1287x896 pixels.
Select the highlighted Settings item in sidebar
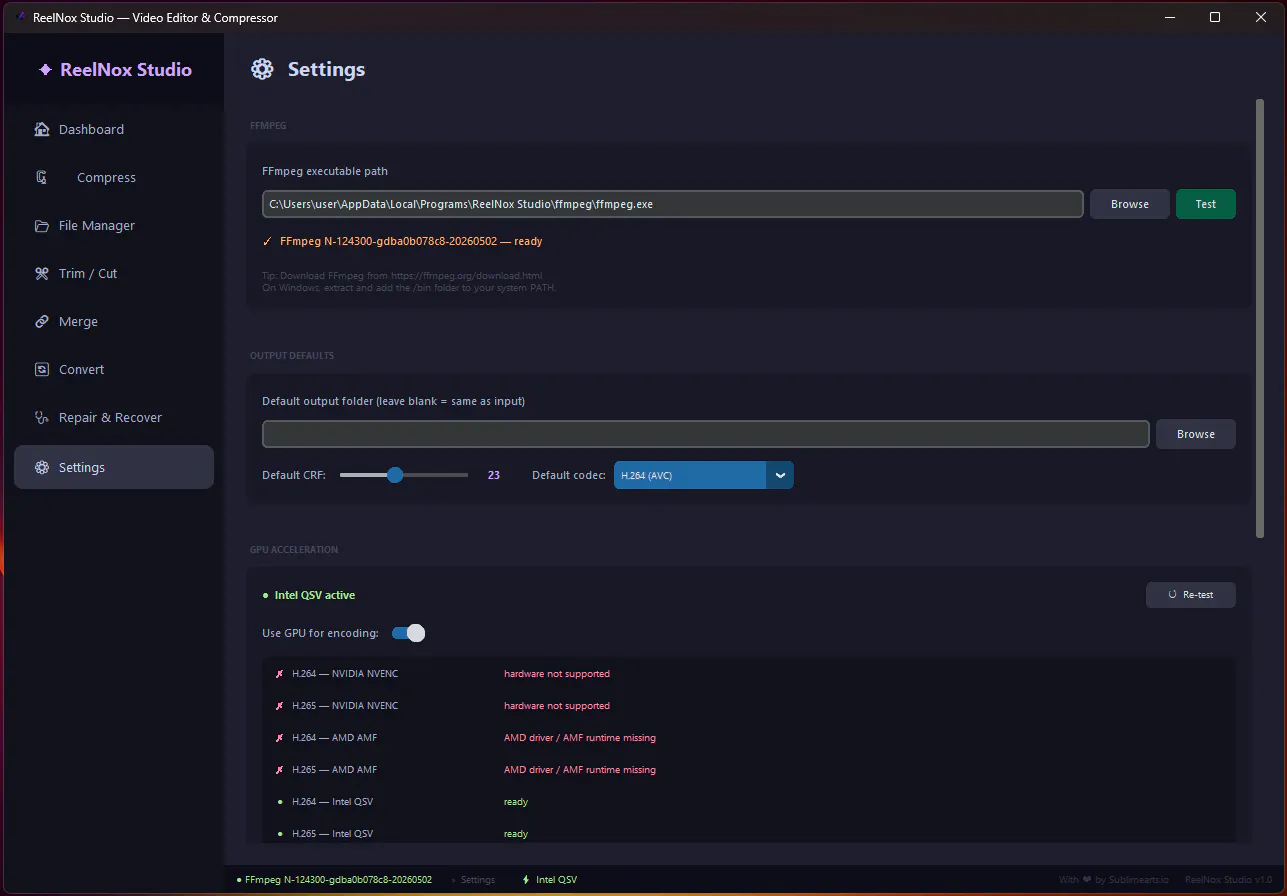114,467
